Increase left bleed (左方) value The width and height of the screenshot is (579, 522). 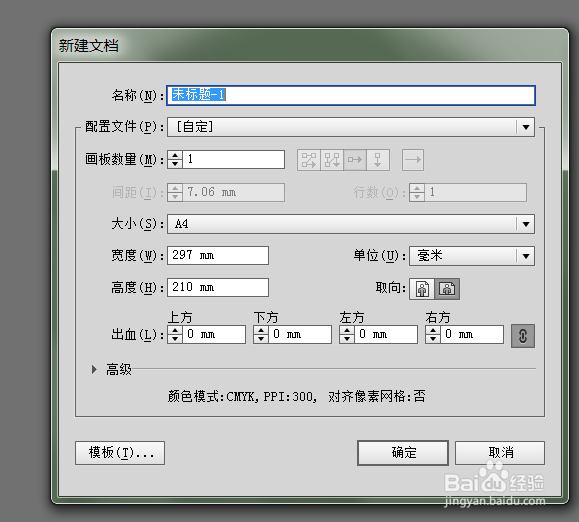tap(347, 330)
